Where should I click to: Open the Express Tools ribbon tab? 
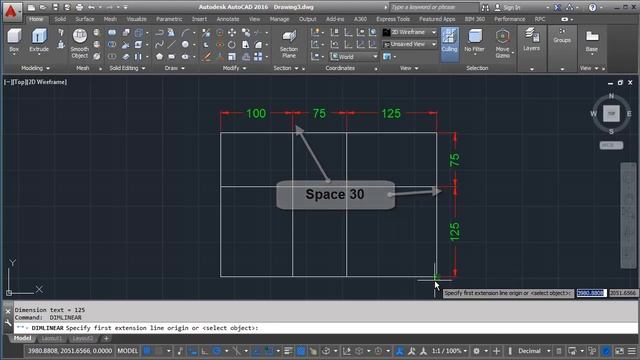pyautogui.click(x=393, y=19)
